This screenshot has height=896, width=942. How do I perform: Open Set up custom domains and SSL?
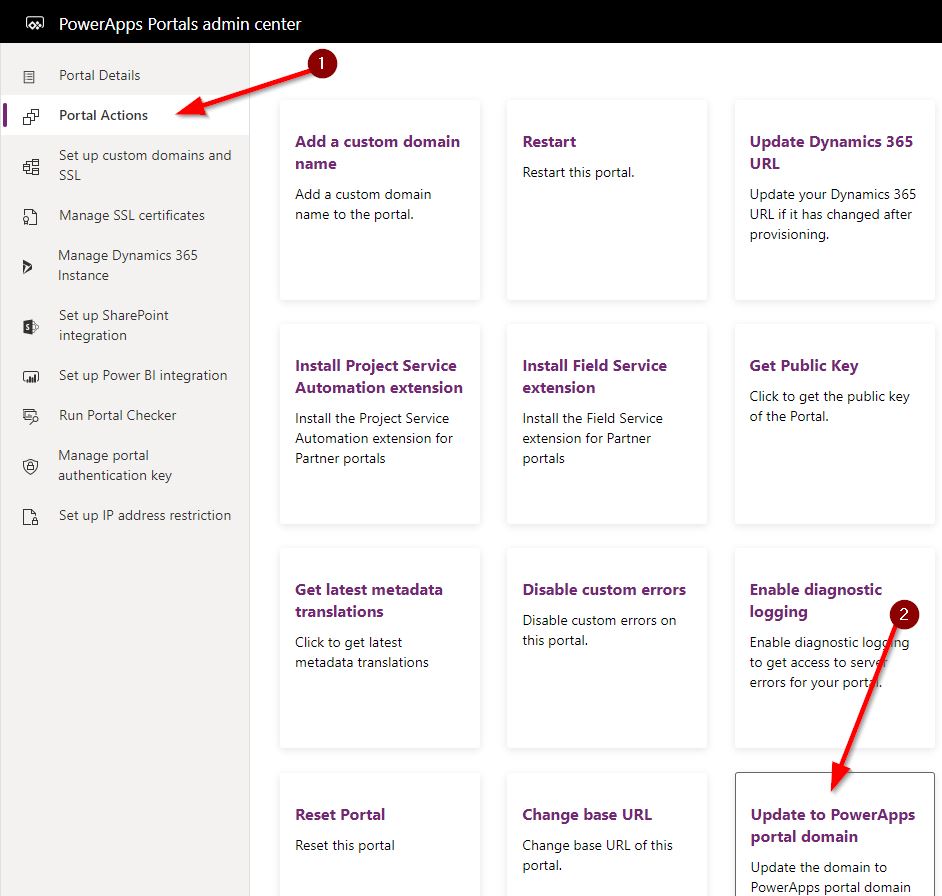[125, 165]
